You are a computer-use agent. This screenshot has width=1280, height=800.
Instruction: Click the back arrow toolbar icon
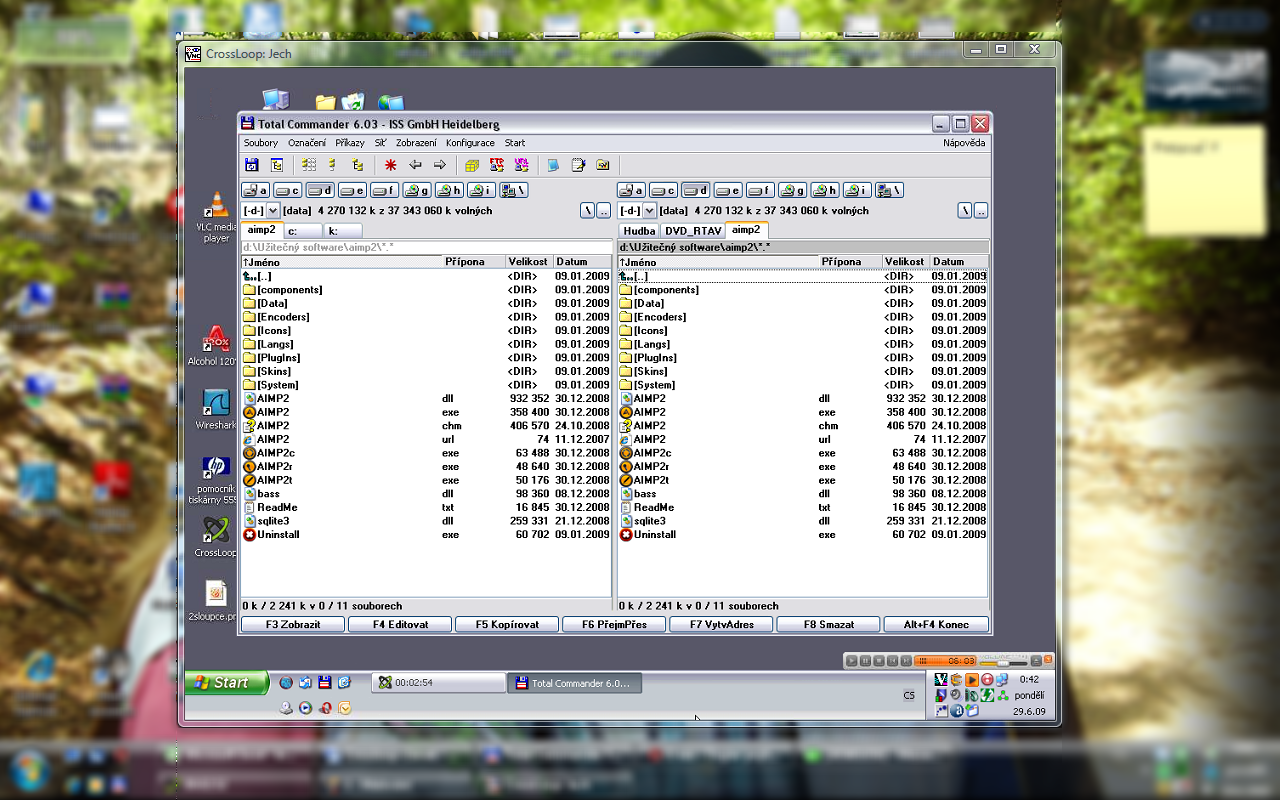pyautogui.click(x=415, y=165)
